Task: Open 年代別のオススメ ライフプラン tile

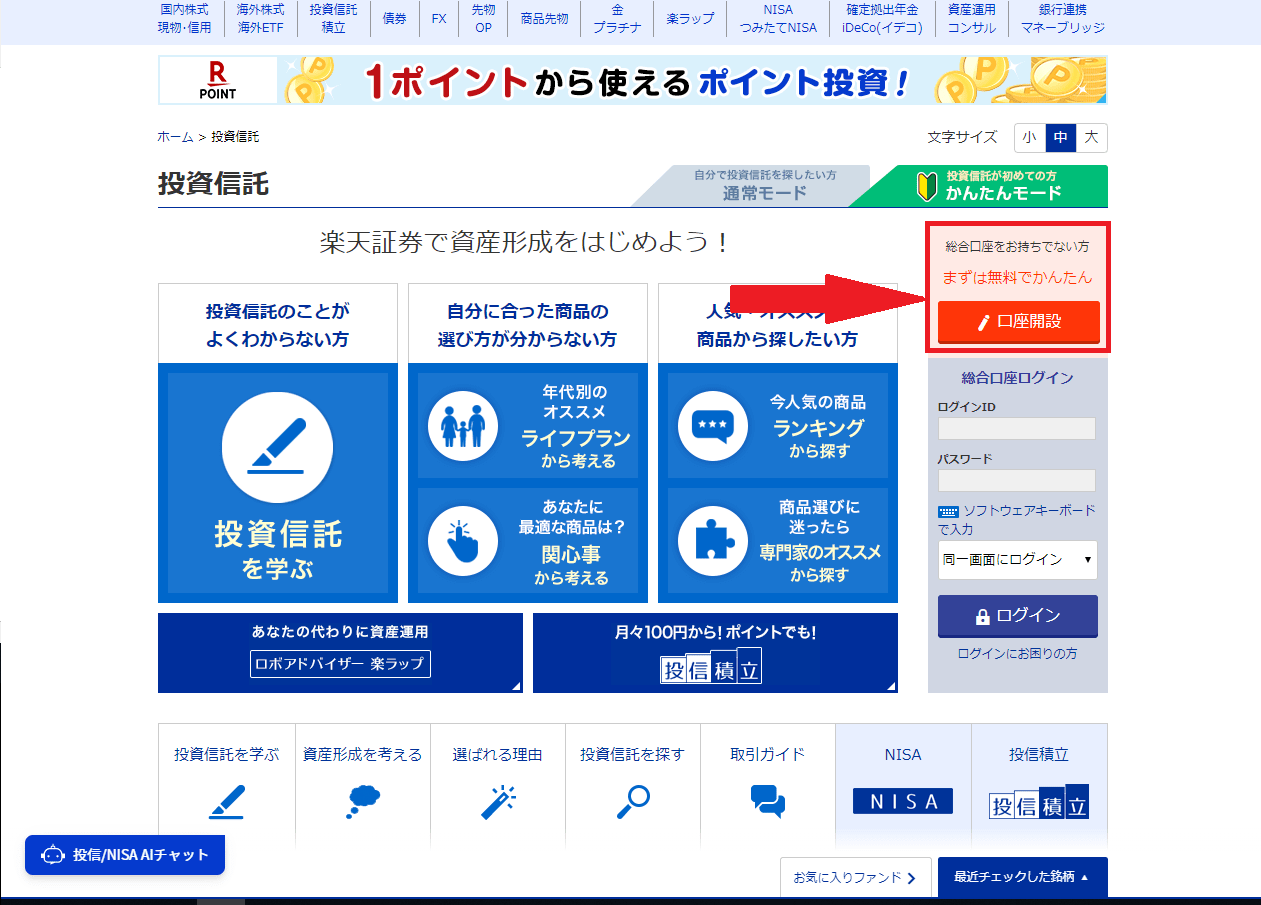Action: tap(528, 426)
